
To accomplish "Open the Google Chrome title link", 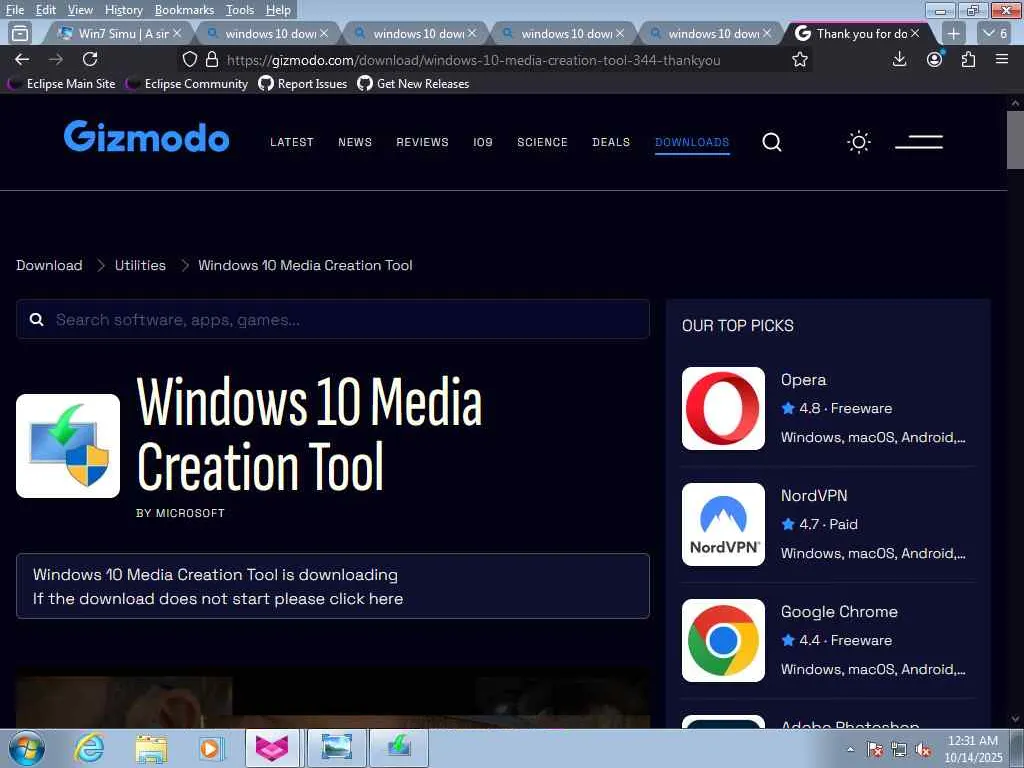I will (x=839, y=612).
